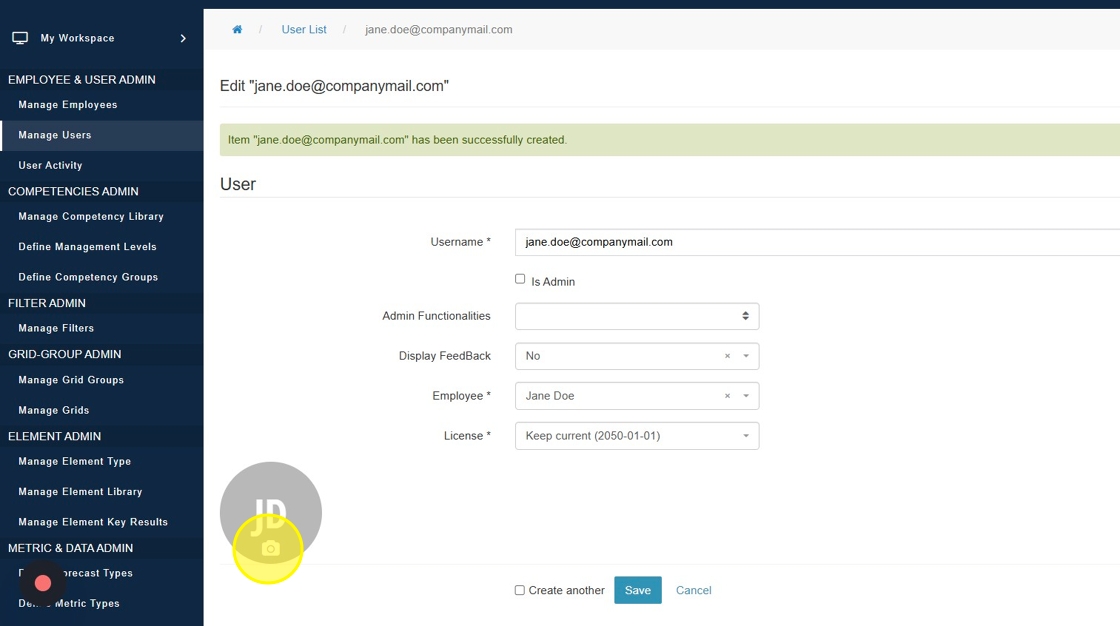Click the Save button
Viewport: 1120px width, 626px height.
click(637, 590)
